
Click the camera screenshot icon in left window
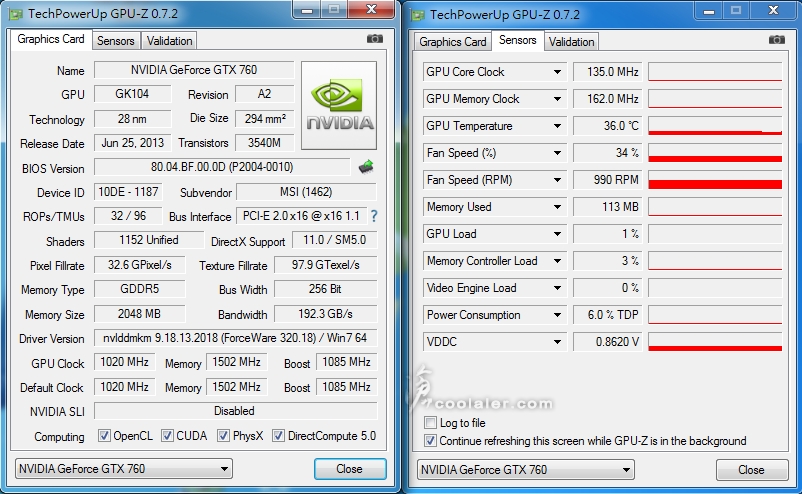pyautogui.click(x=374, y=39)
